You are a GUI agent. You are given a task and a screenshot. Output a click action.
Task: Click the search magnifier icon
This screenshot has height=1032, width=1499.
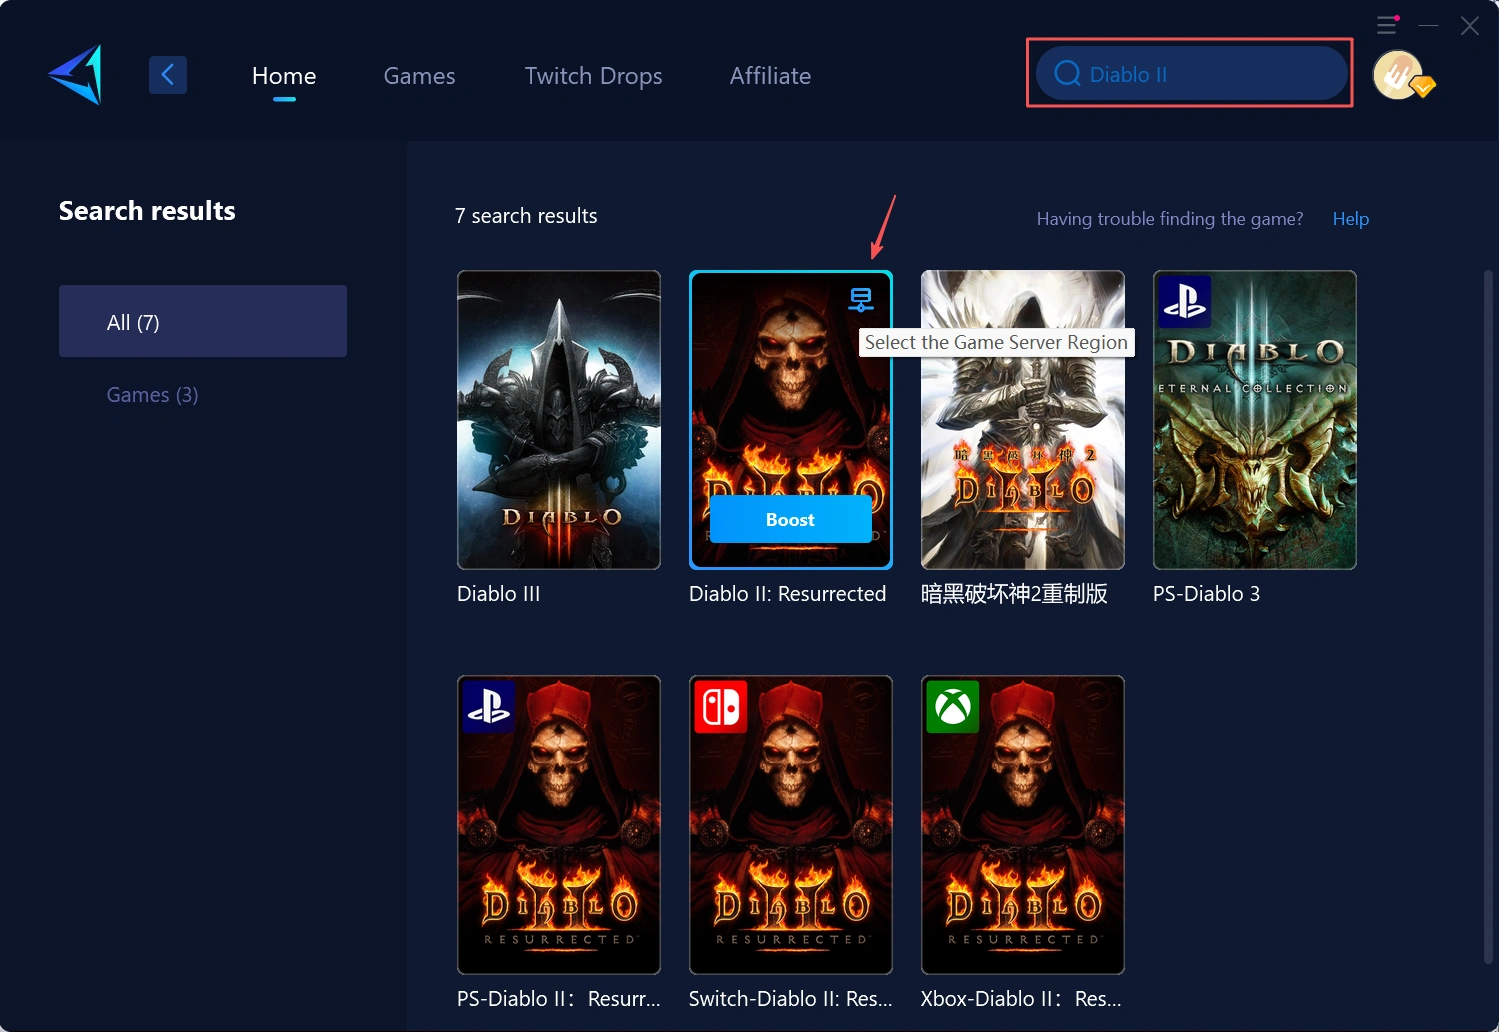1067,74
